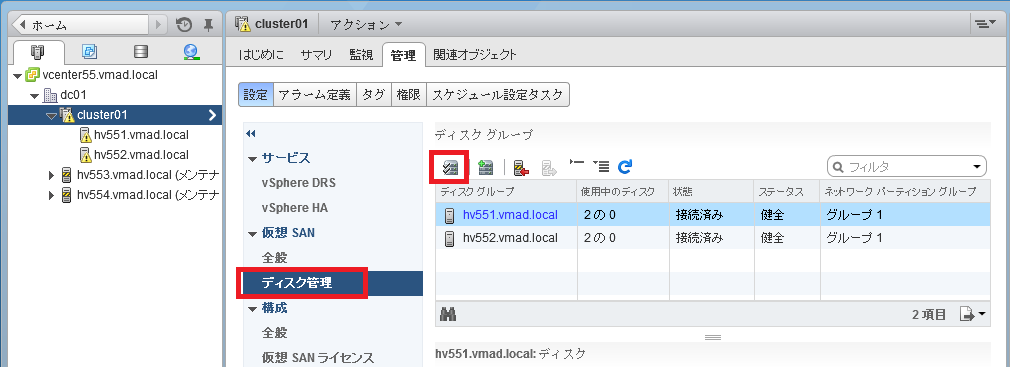Sort by ステータス column header
1010x367 pixels.
coord(786,191)
